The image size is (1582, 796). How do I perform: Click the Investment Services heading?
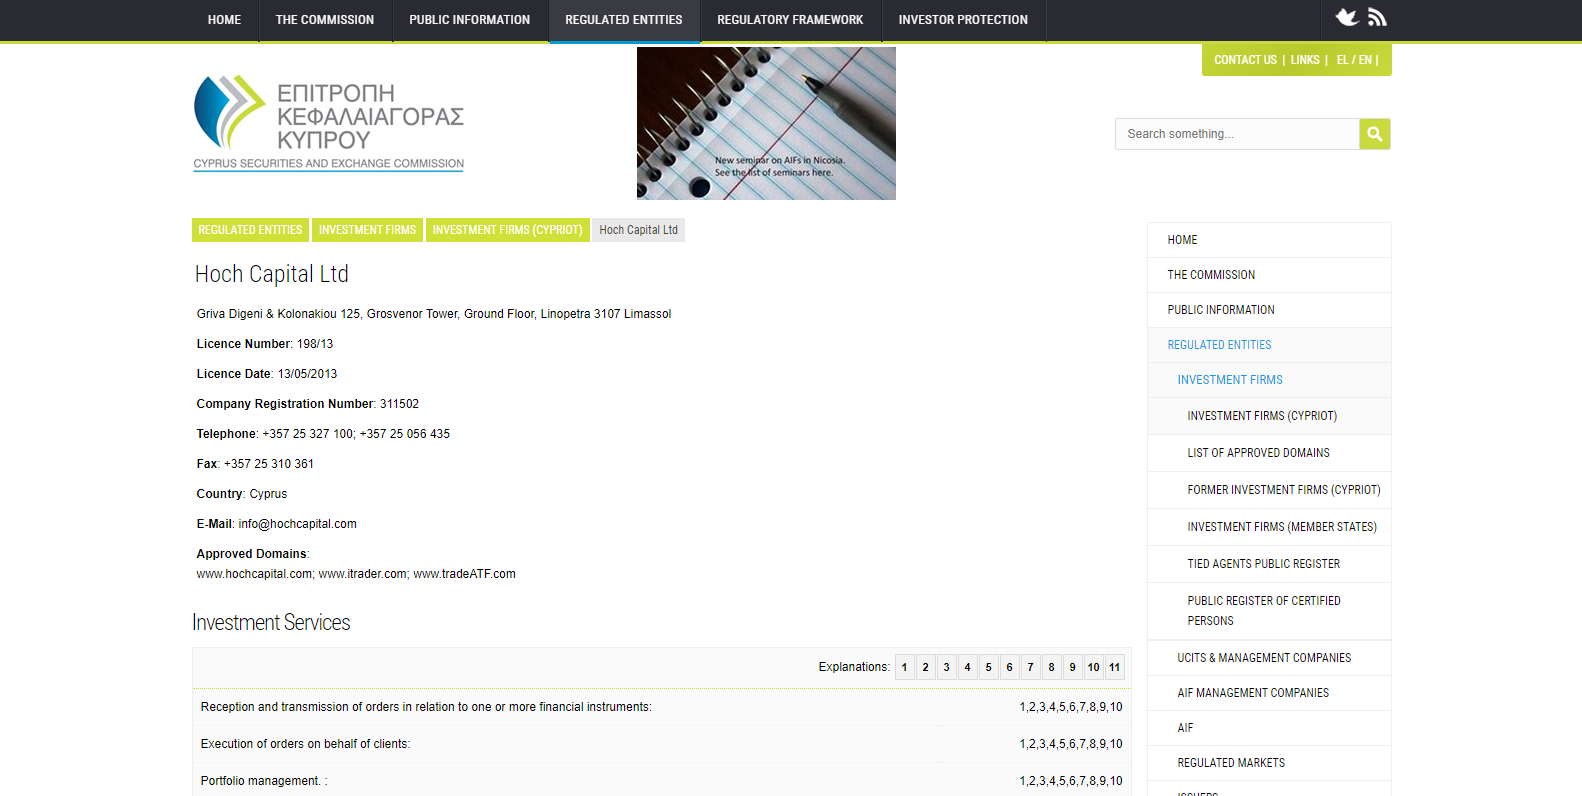271,622
